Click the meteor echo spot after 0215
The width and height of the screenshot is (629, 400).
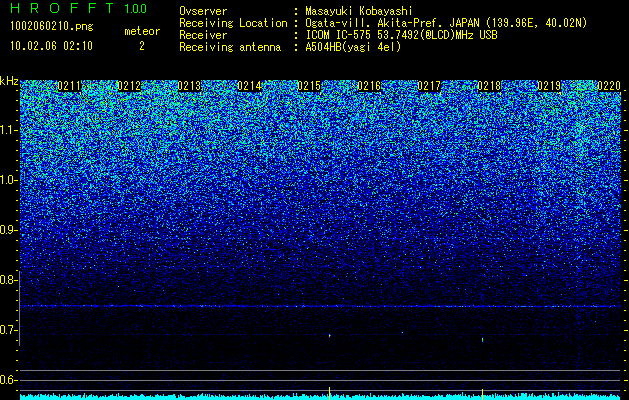(x=330, y=335)
